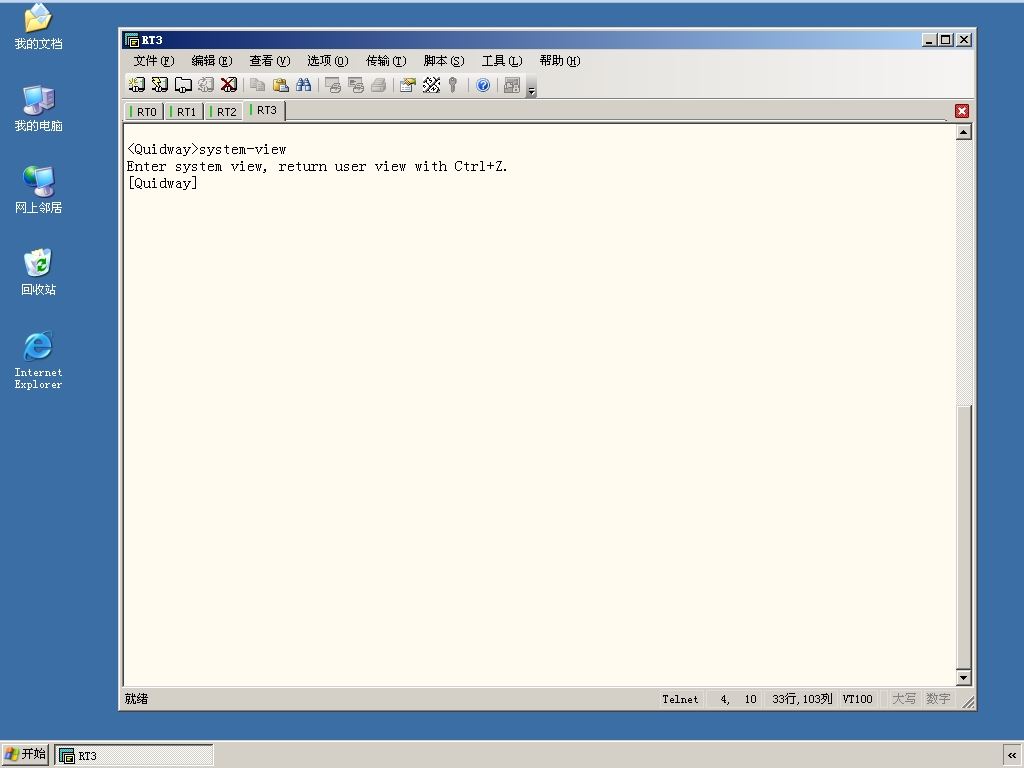Select the 回收站 recycle bin icon
Viewport: 1024px width, 768px height.
[38, 272]
